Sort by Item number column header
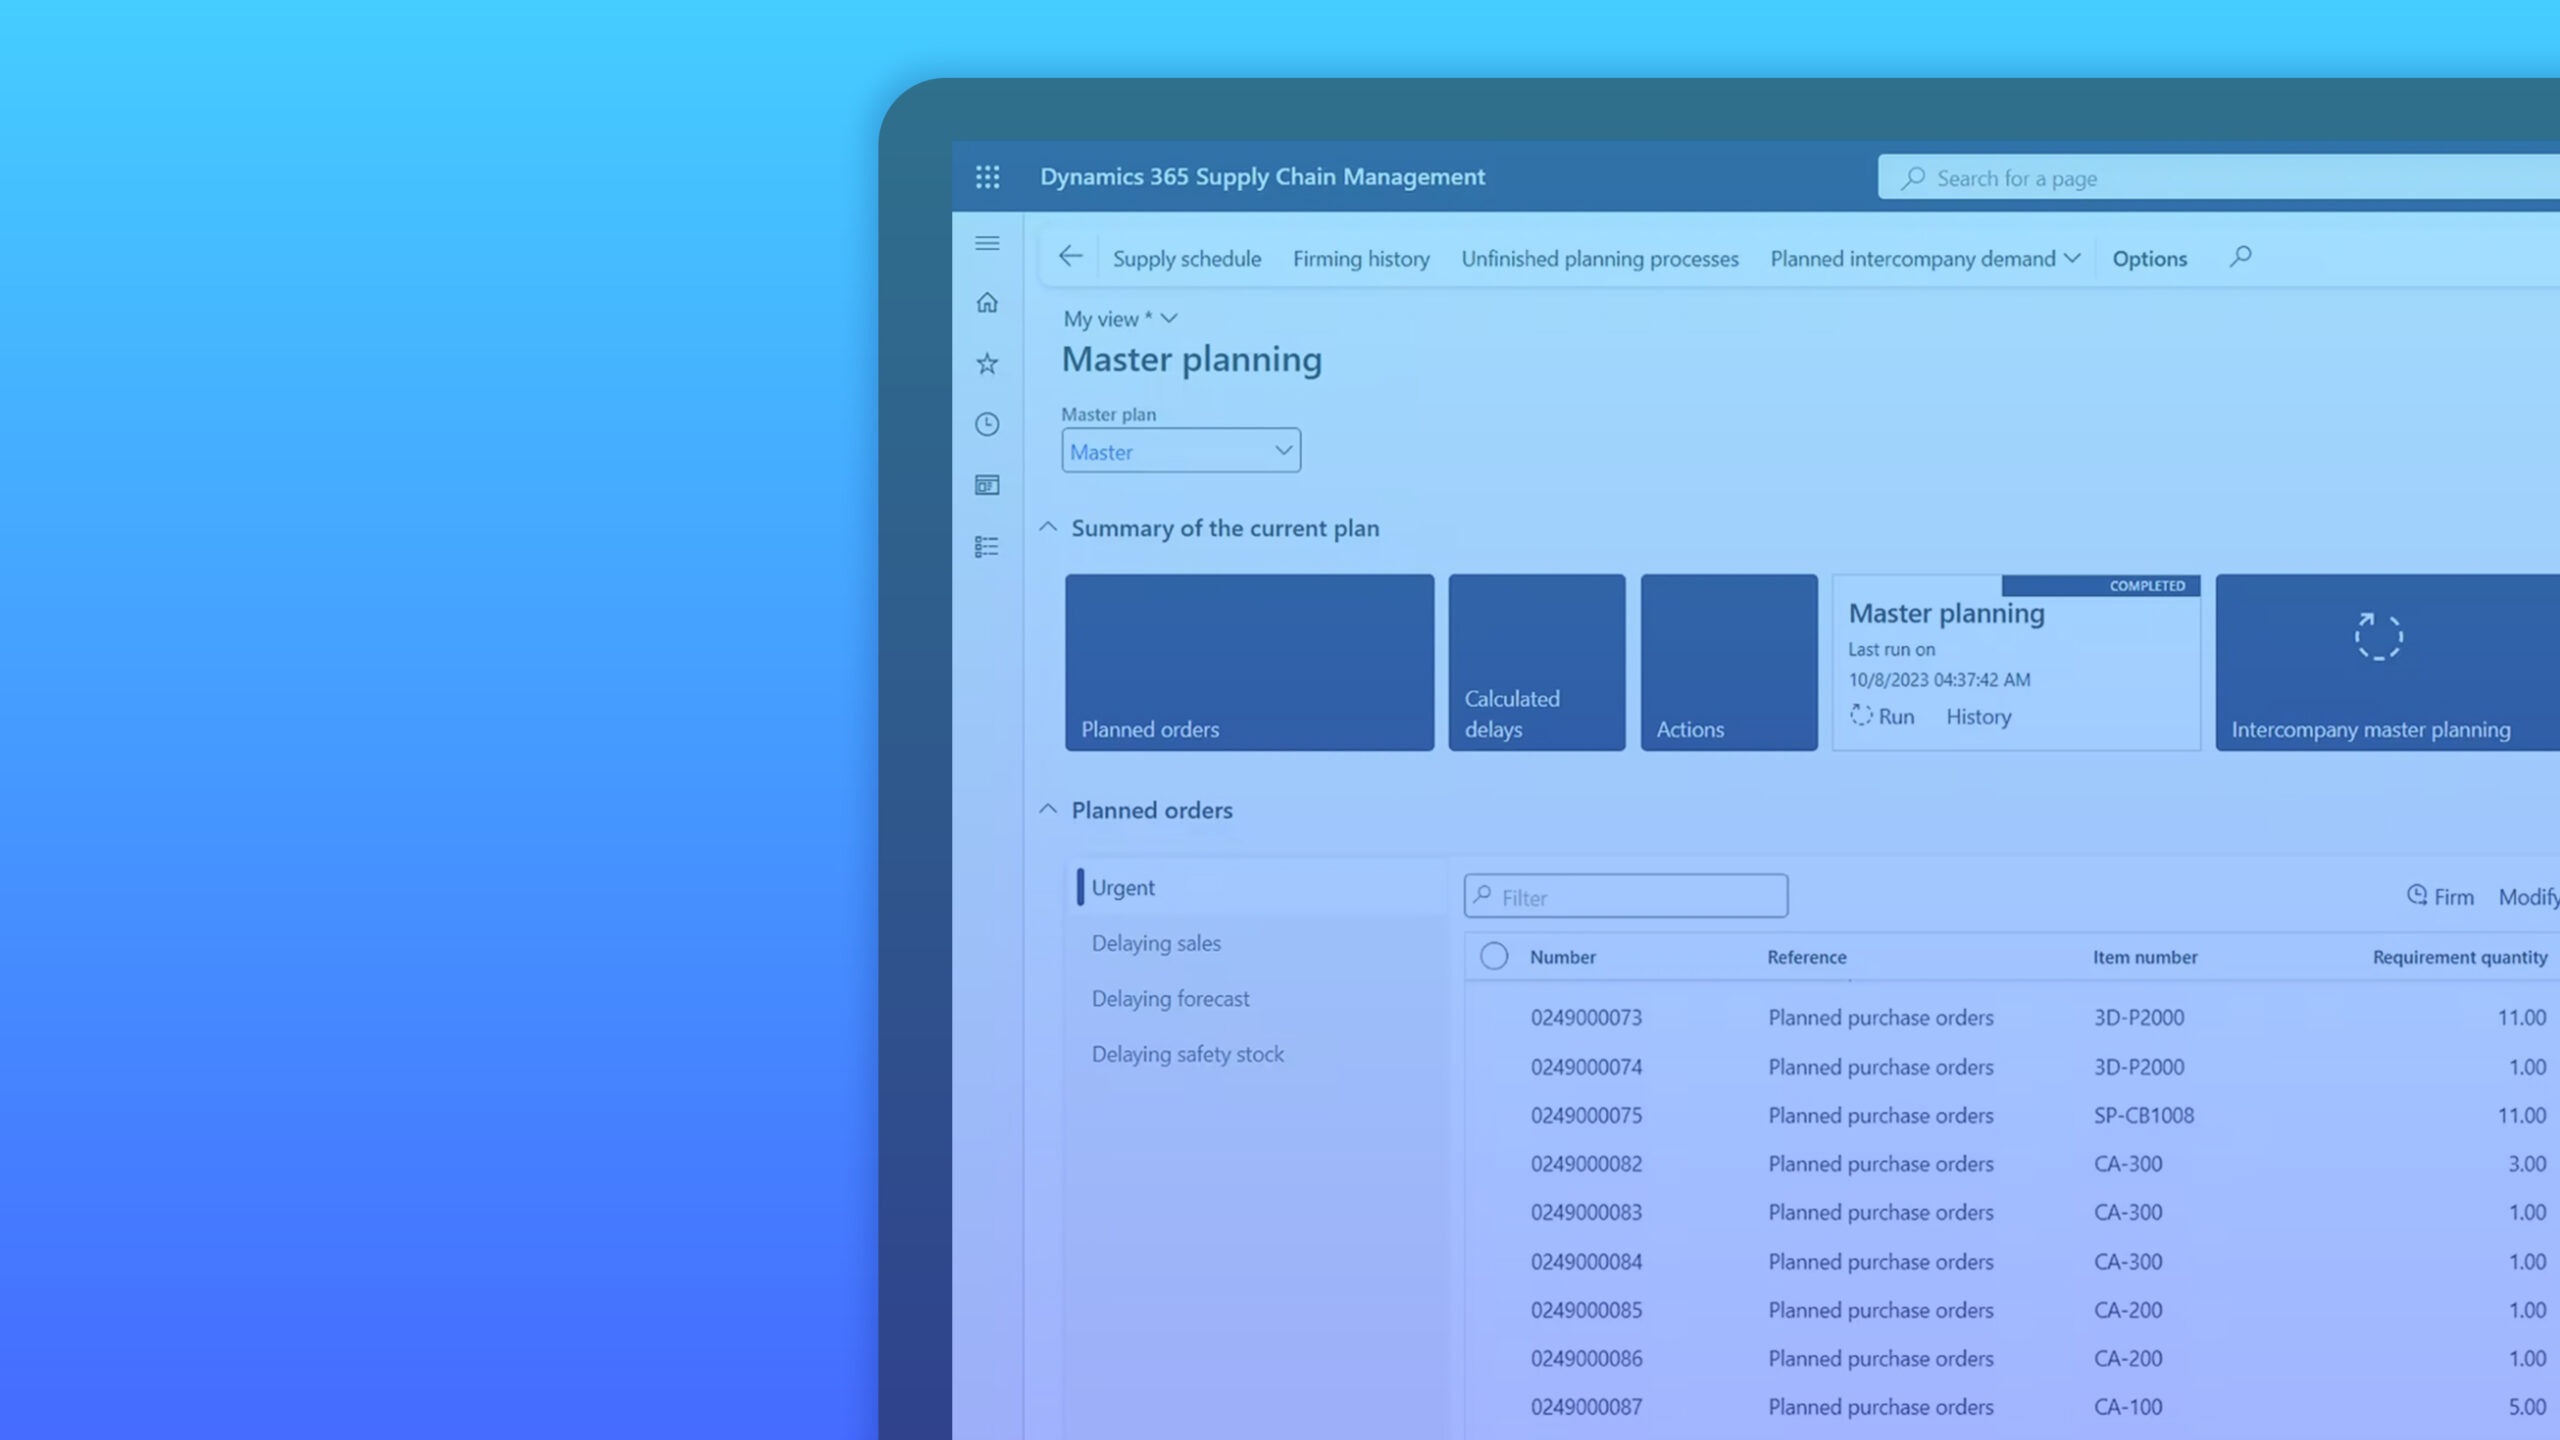 (2145, 957)
